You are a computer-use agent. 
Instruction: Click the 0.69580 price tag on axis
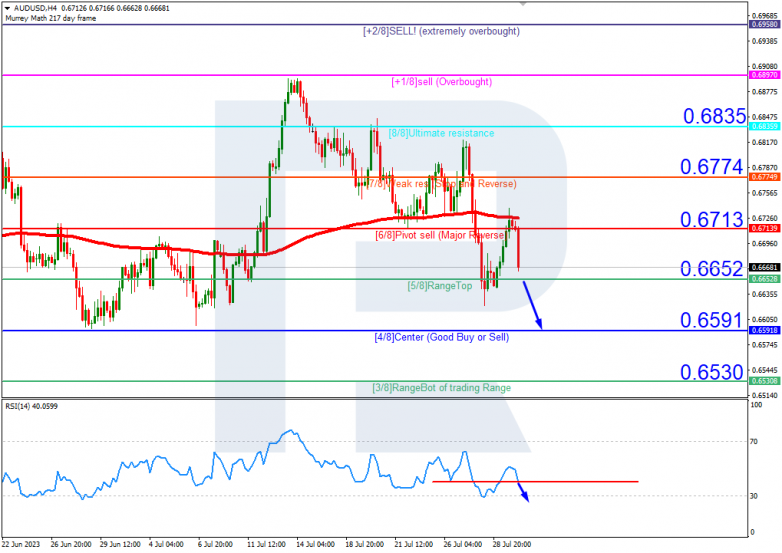(765, 24)
